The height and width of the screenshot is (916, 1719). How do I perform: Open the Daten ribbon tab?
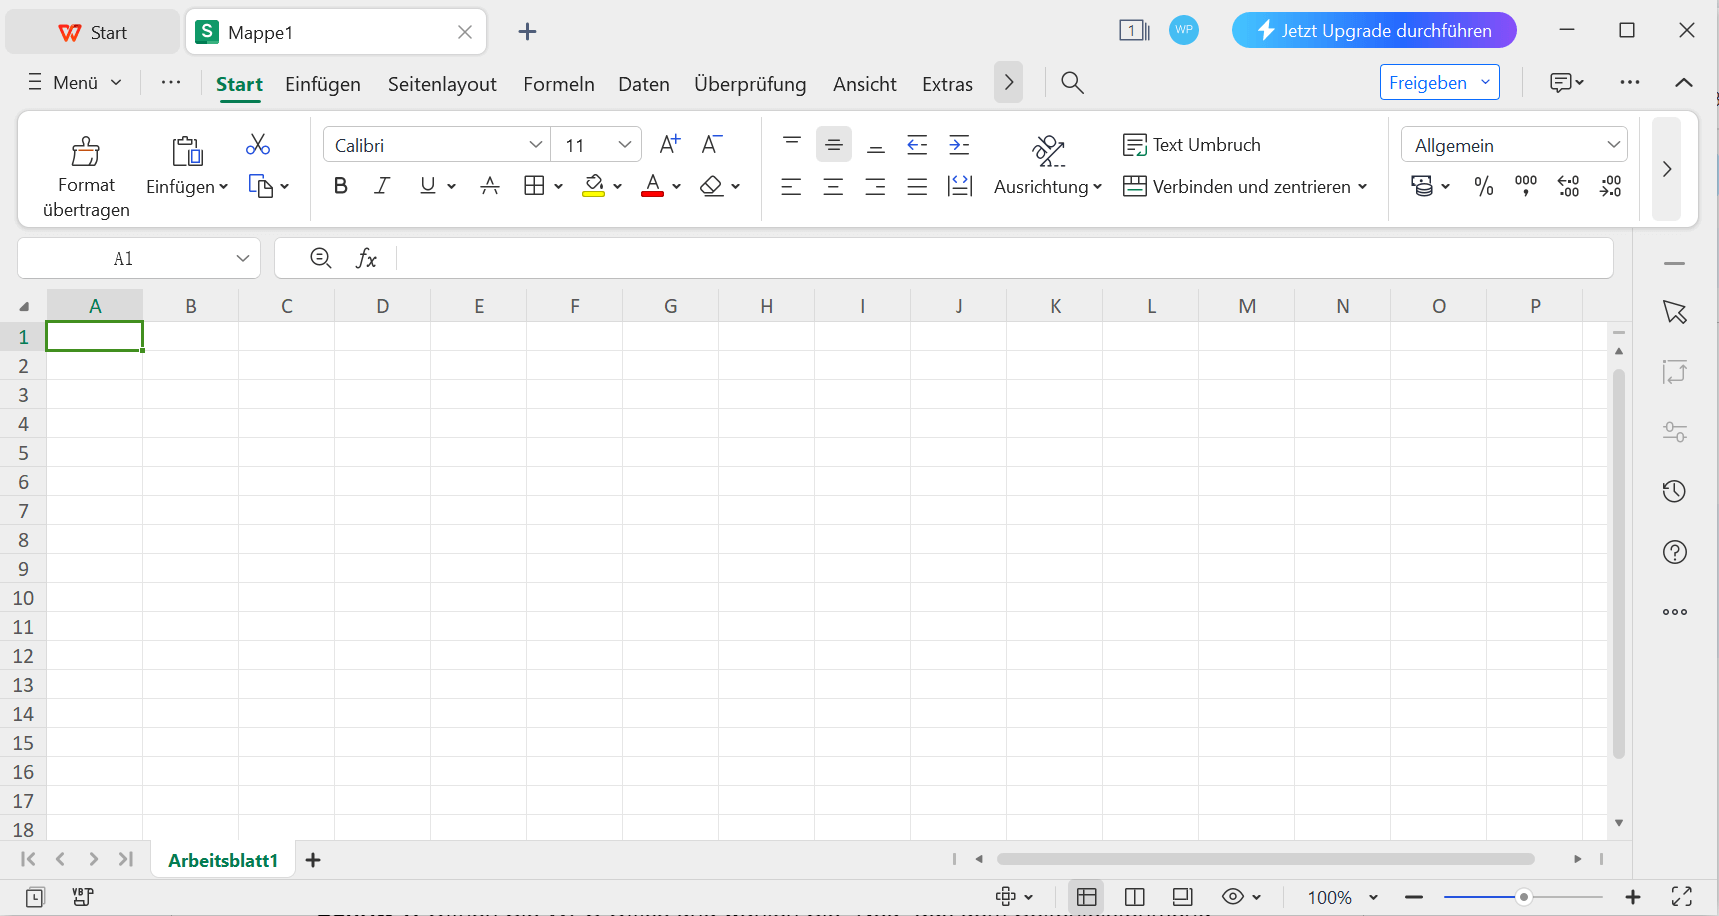[643, 84]
